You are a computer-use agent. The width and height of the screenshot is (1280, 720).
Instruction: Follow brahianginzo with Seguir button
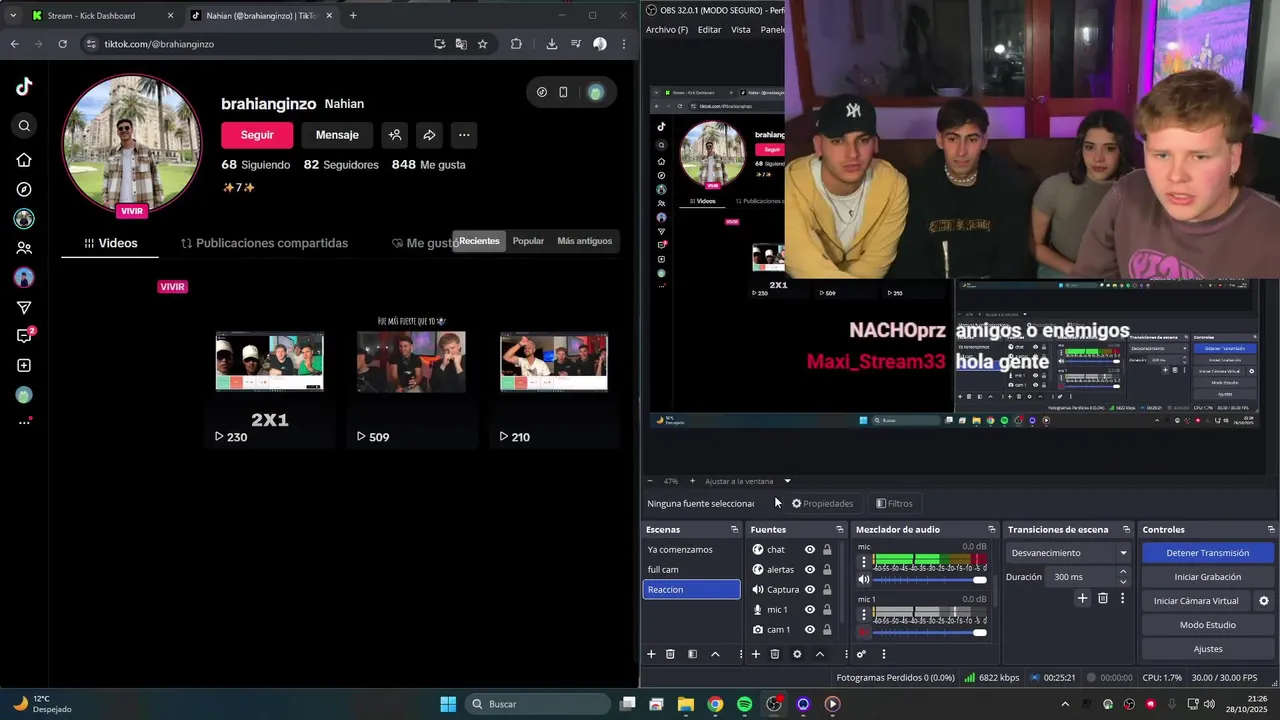tap(257, 135)
